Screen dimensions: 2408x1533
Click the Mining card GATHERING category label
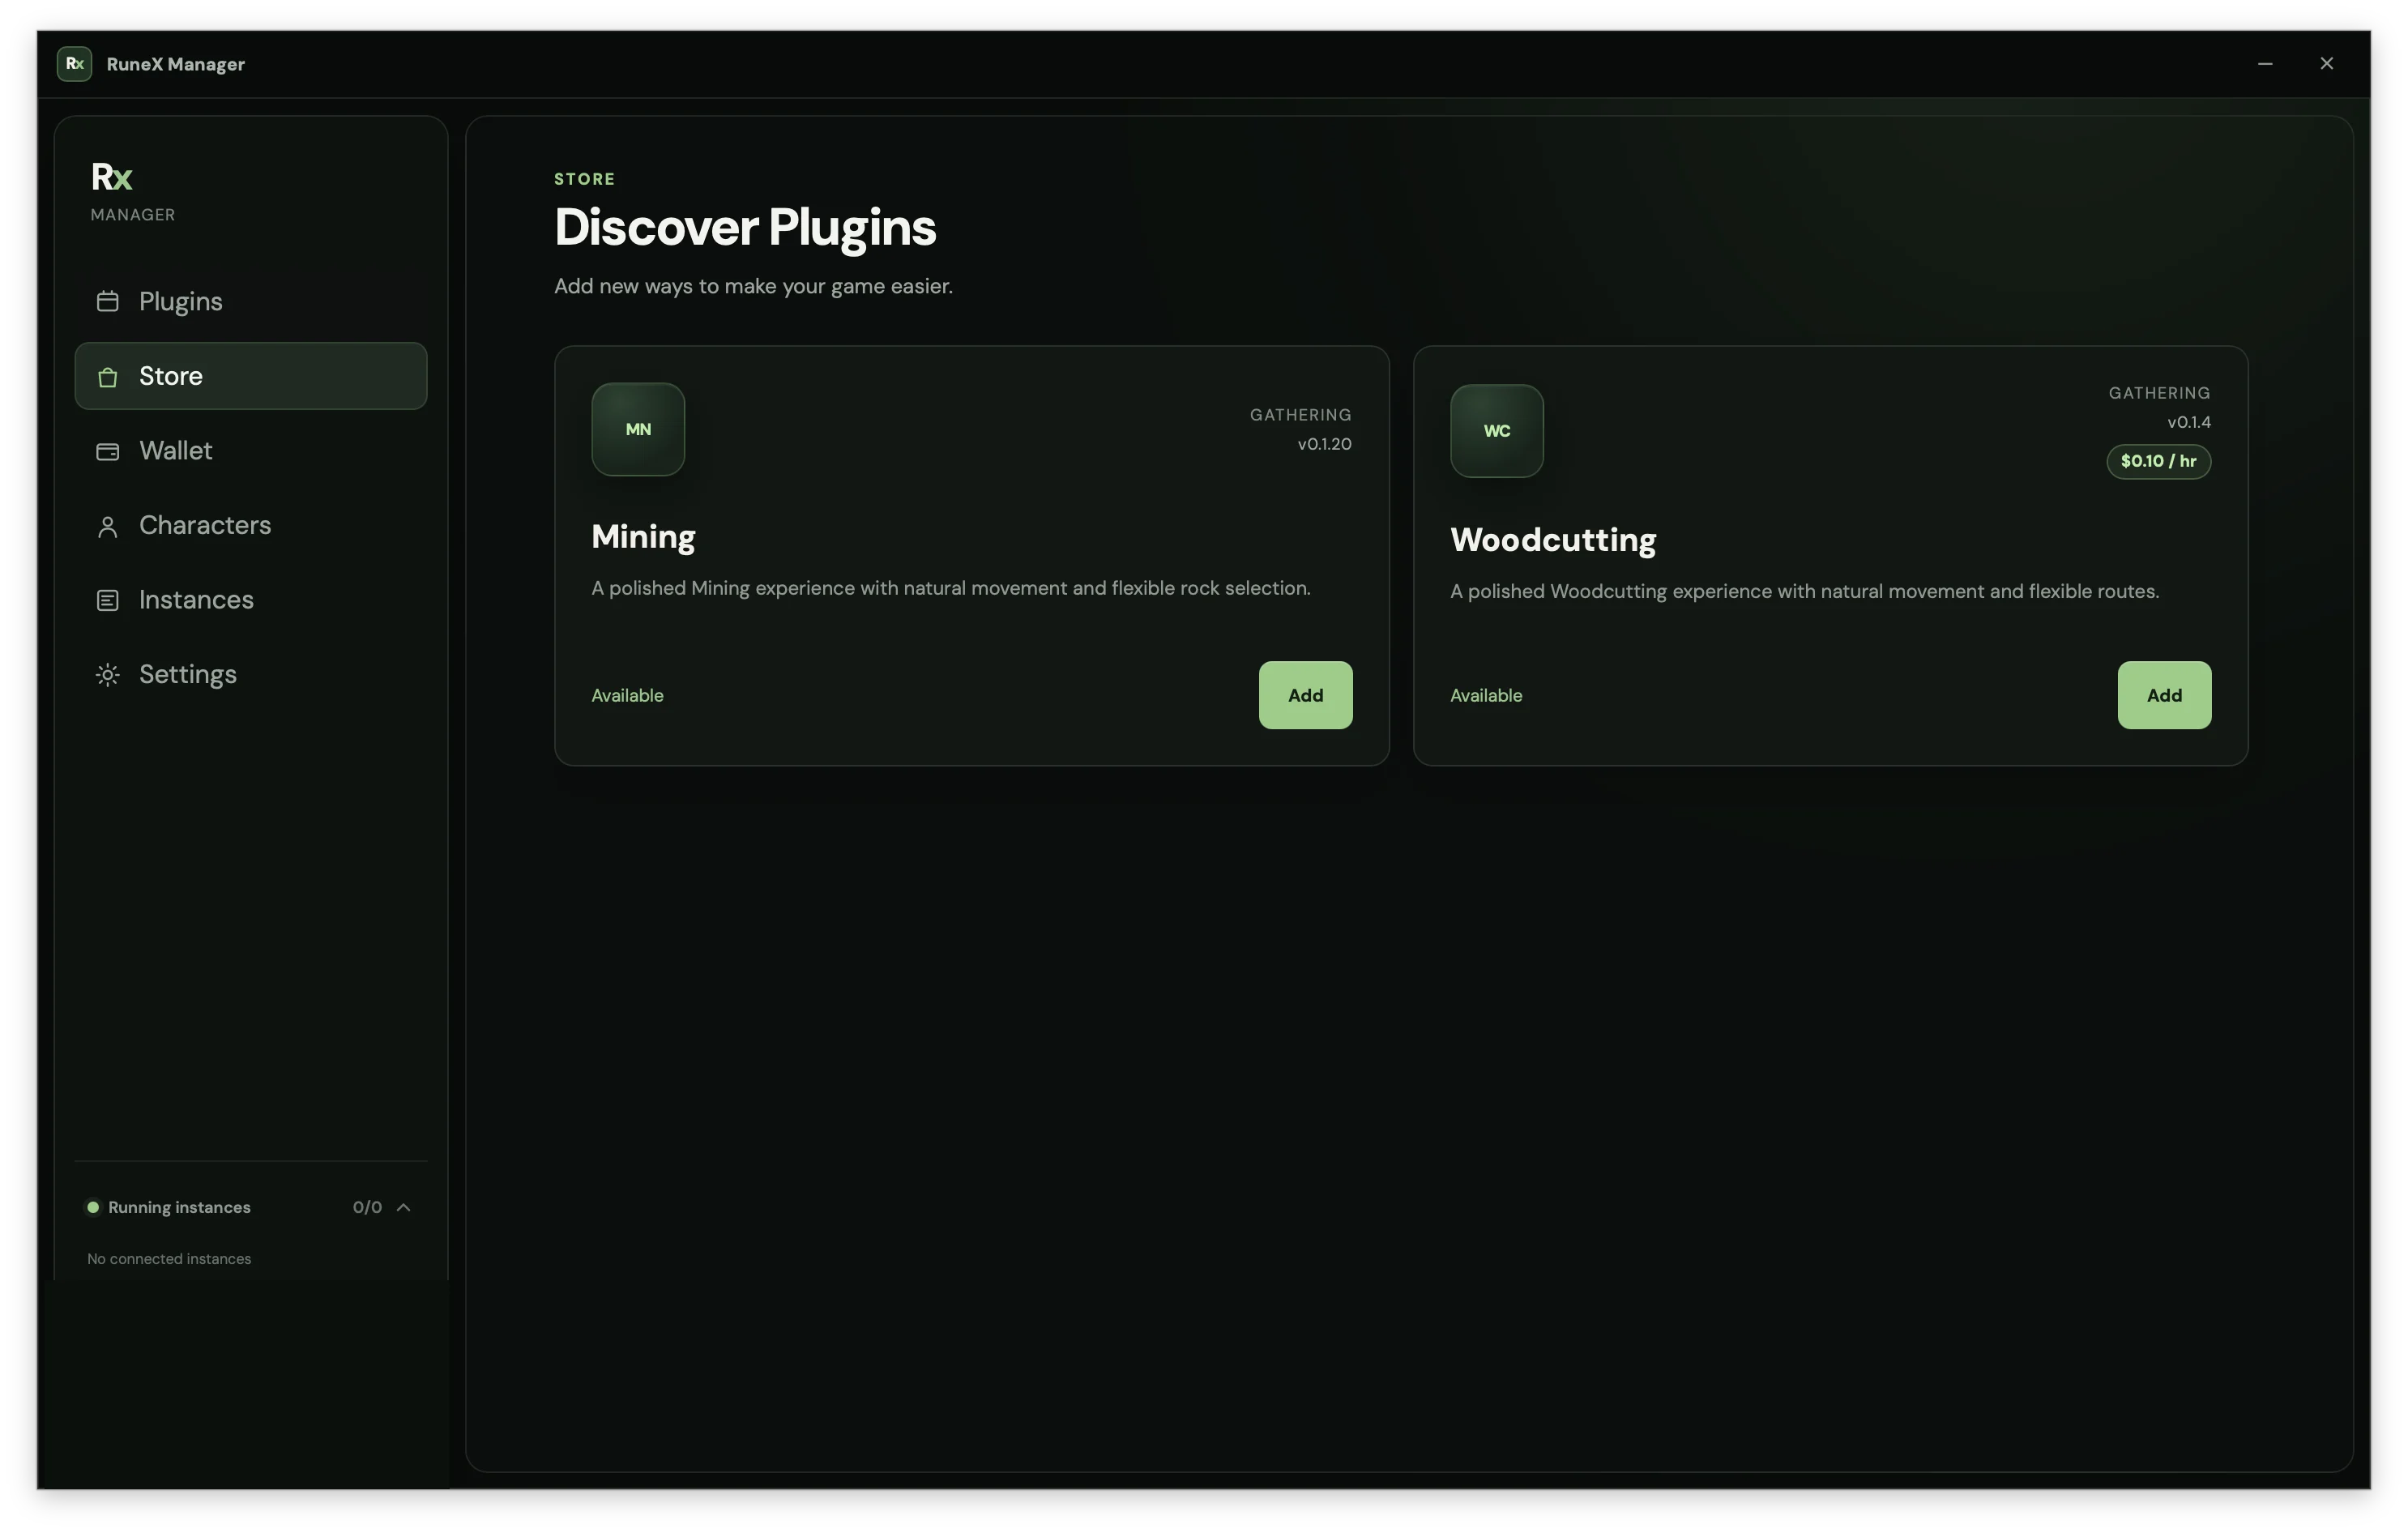1300,415
